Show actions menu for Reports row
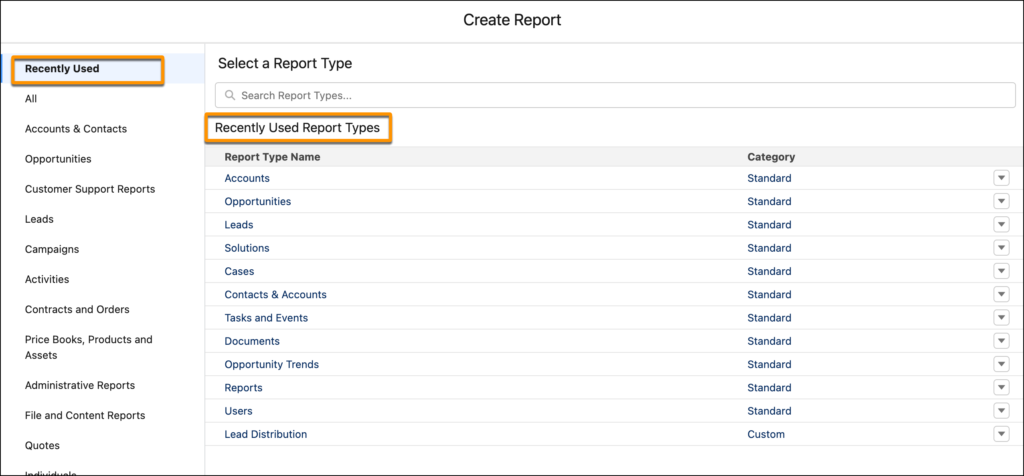 point(1001,388)
